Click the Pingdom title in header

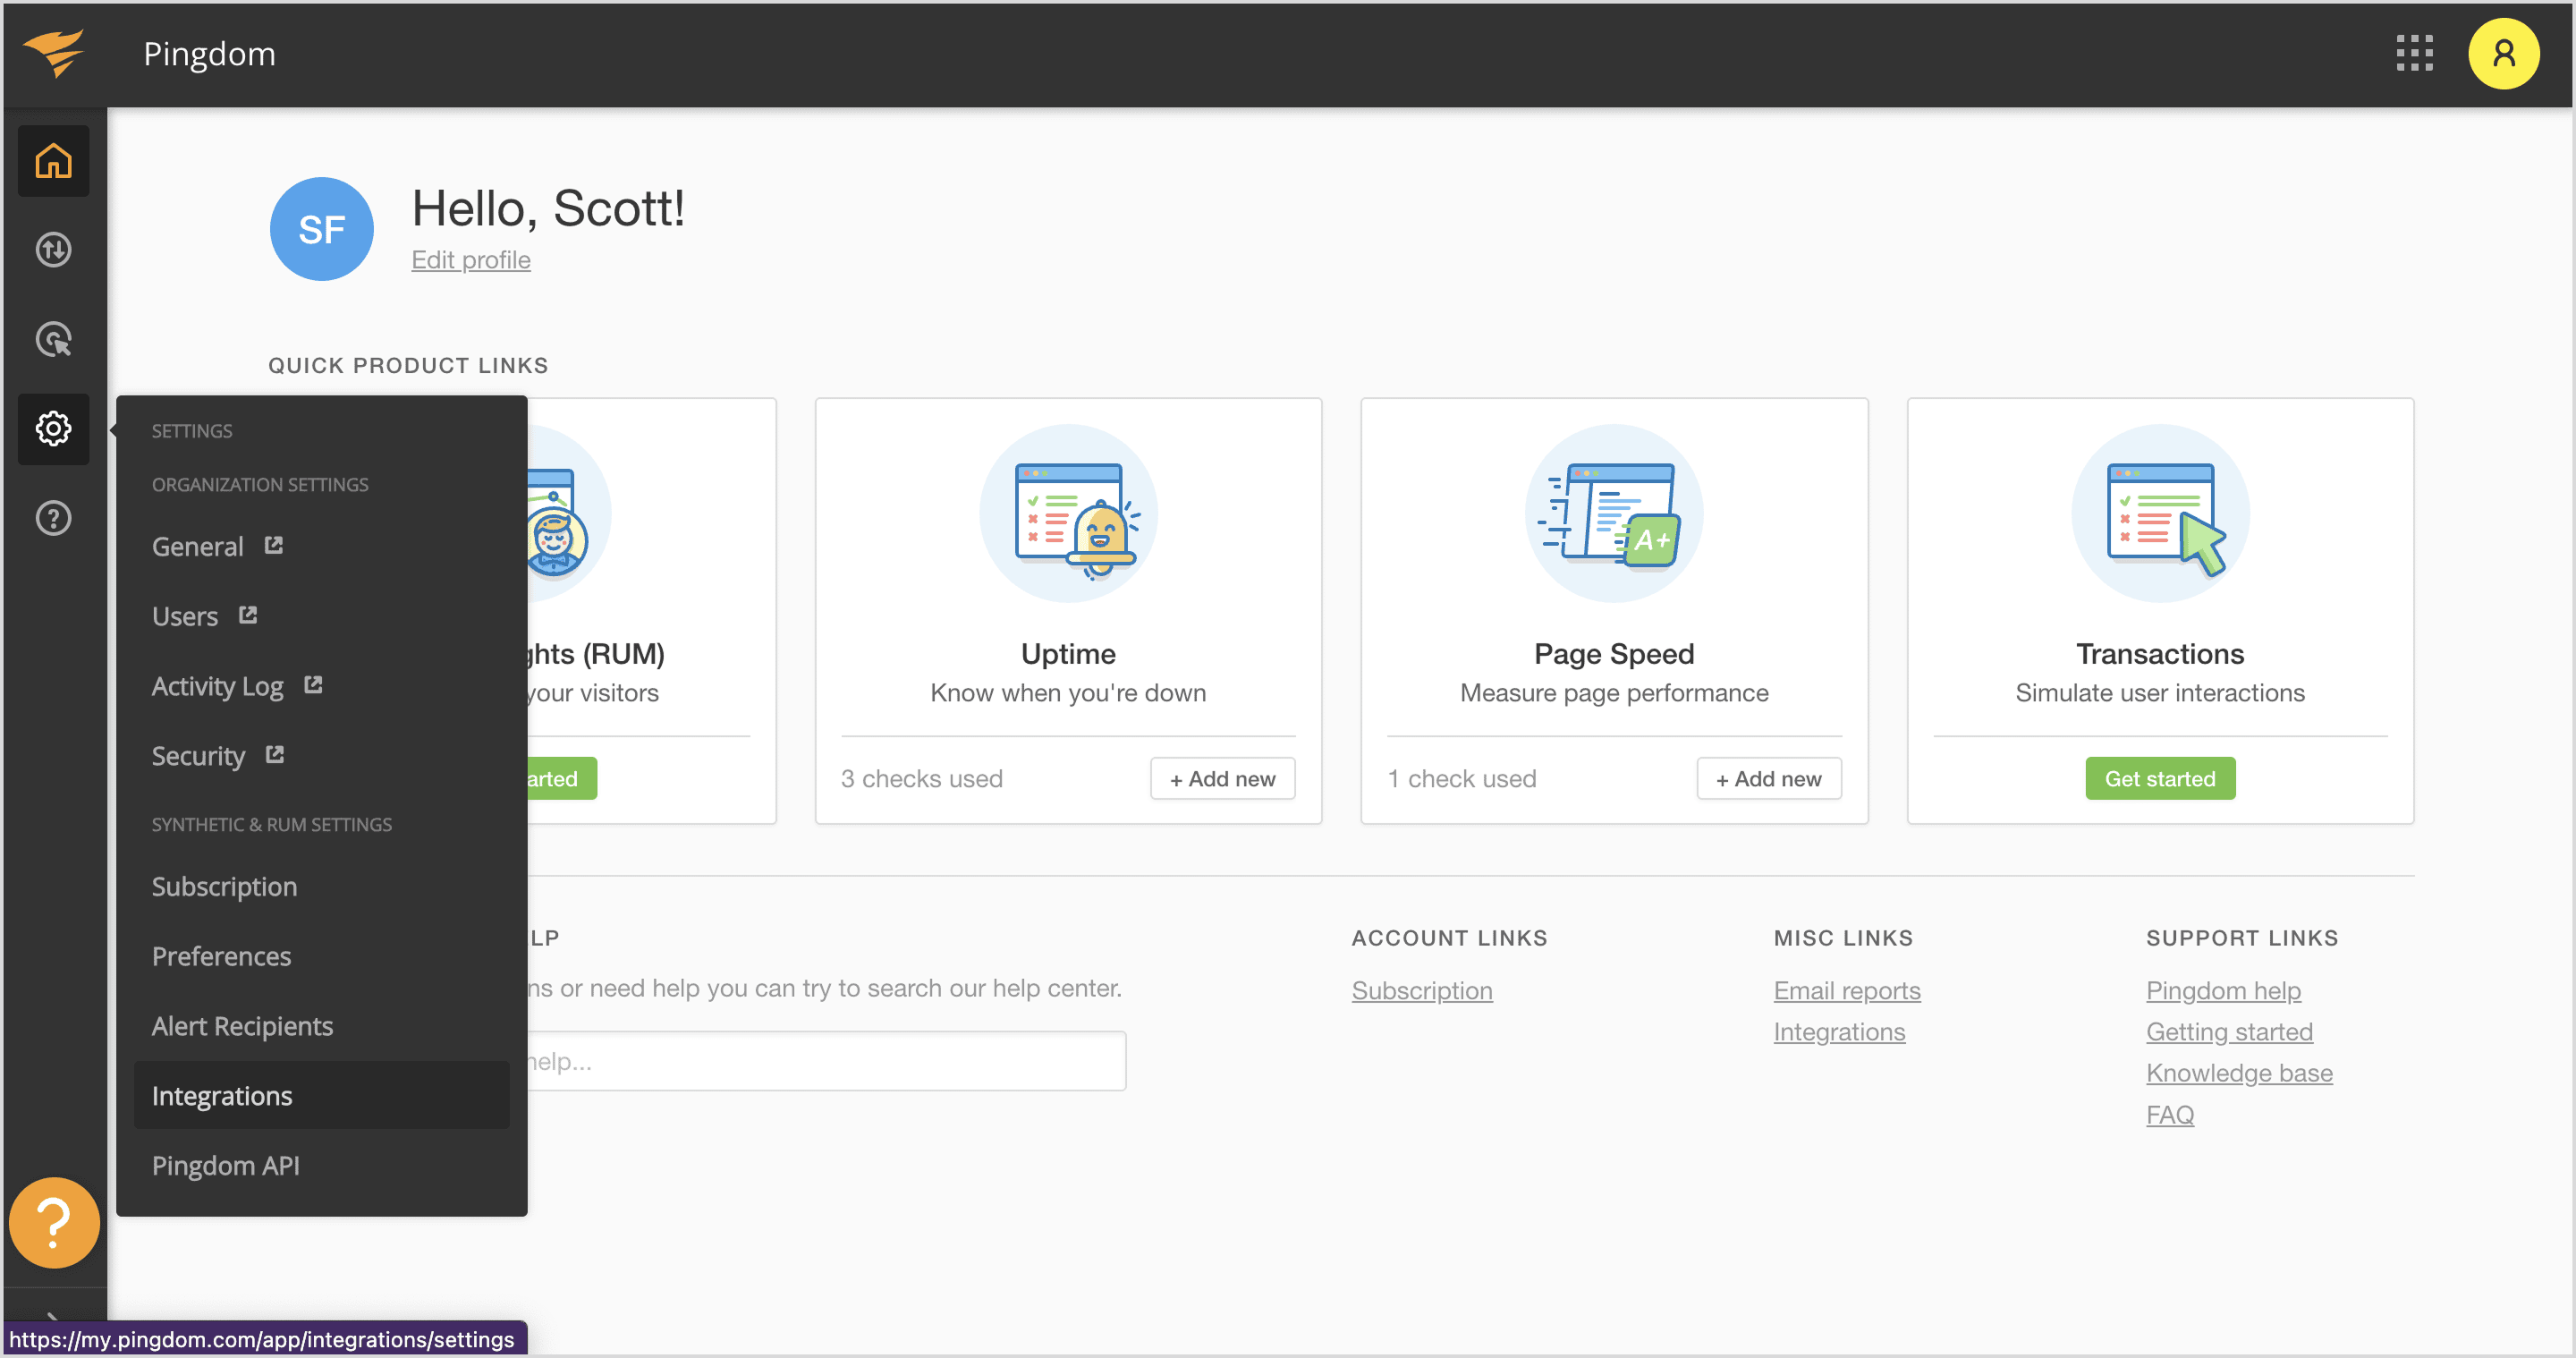coord(209,54)
